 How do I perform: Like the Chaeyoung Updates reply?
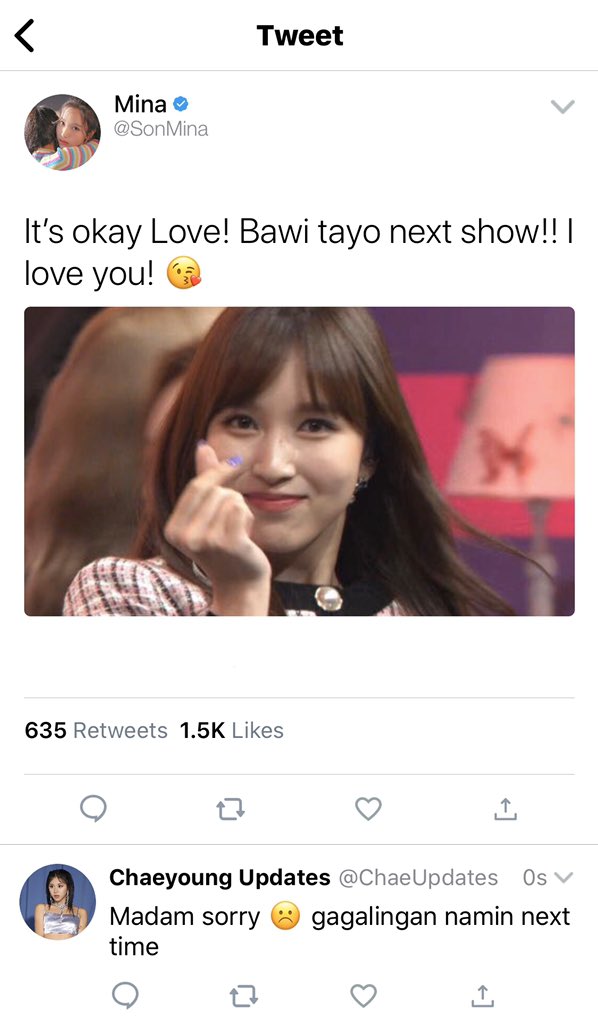click(364, 995)
